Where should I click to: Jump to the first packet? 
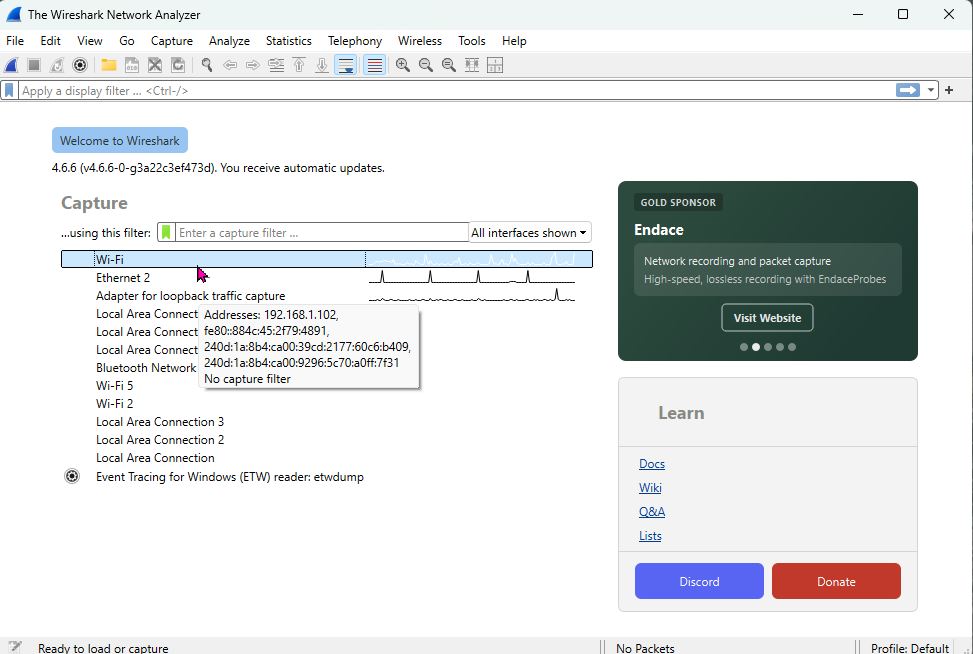click(x=299, y=65)
